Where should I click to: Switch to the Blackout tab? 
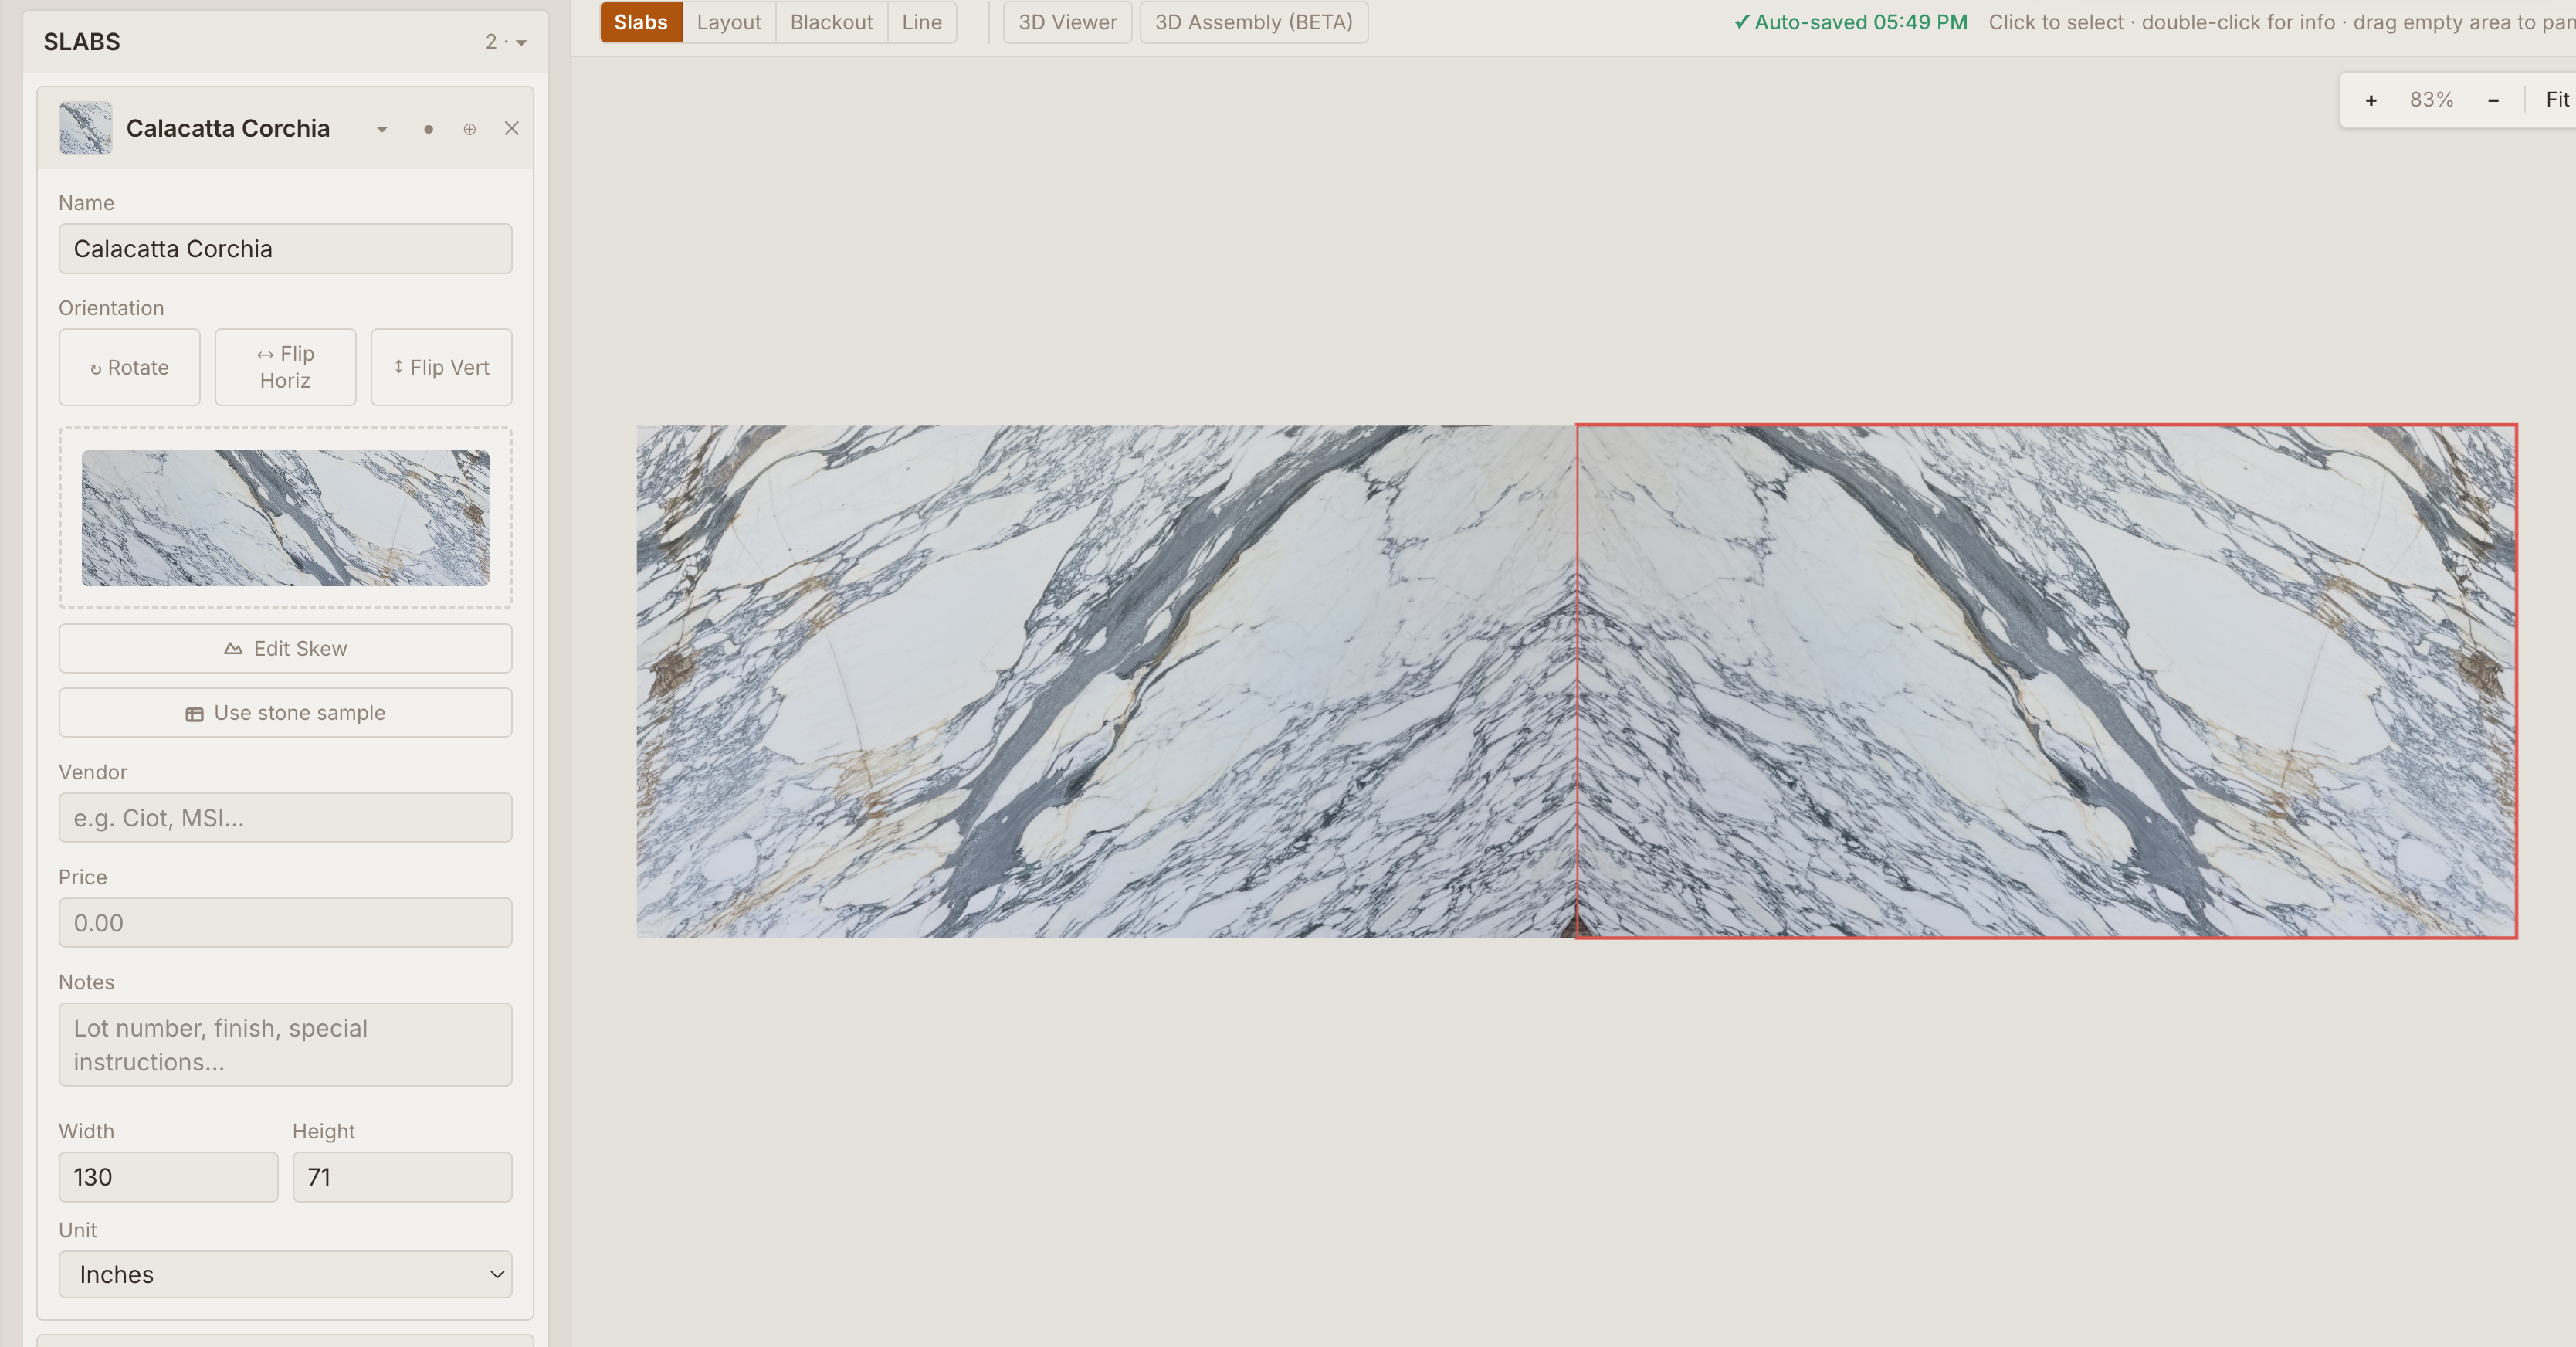[x=831, y=22]
